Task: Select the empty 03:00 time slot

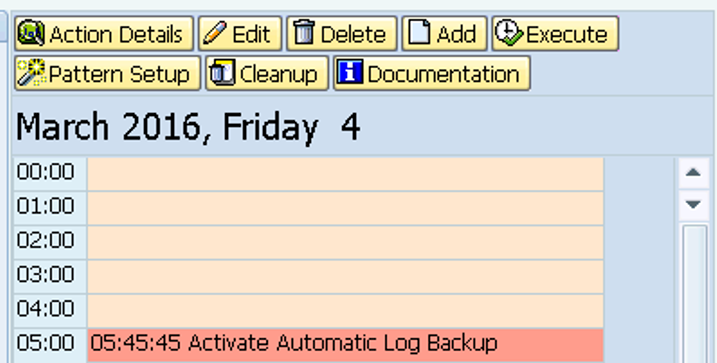Action: click(345, 277)
